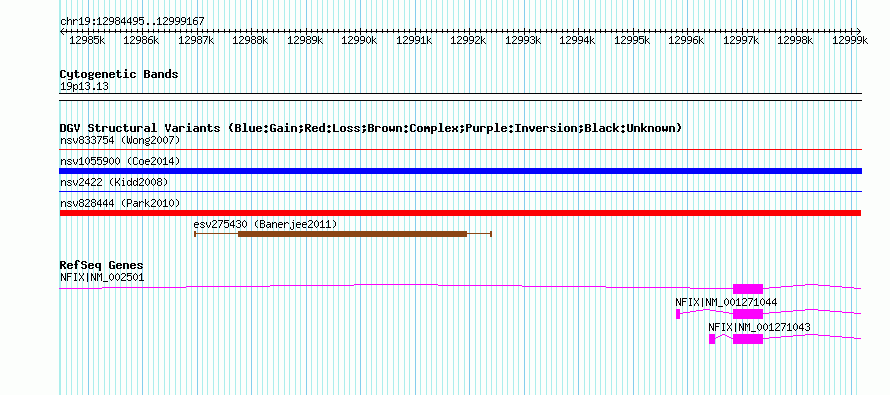The image size is (890, 395).
Task: Select the esv275430 (Banerjee2011) label
Action: click(x=265, y=224)
